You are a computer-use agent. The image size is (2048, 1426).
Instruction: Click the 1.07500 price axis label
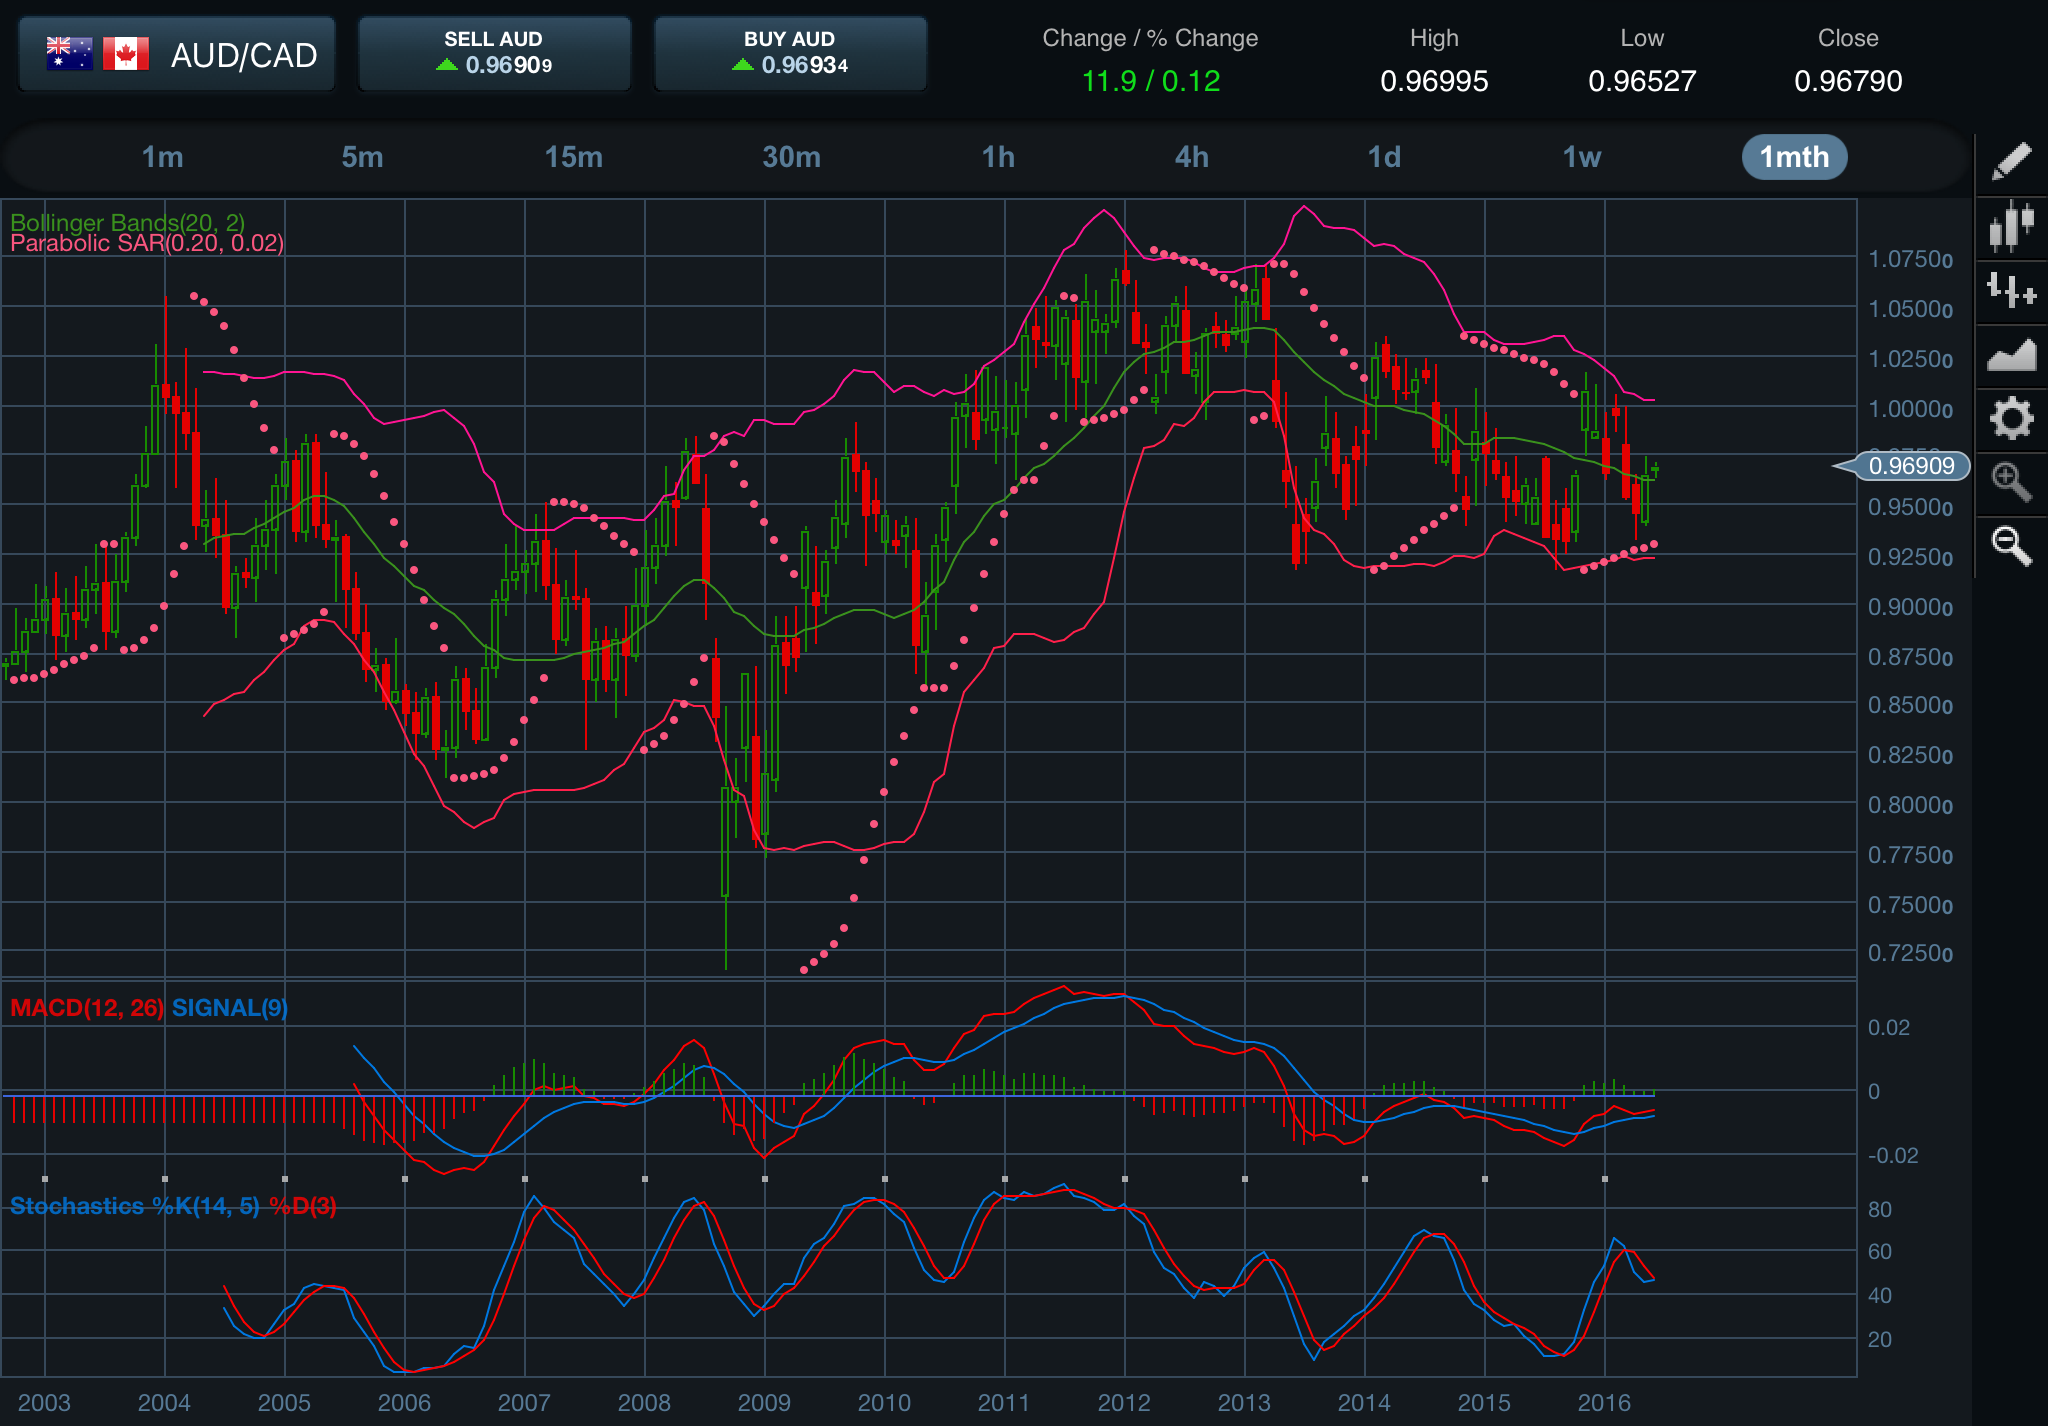point(1910,259)
